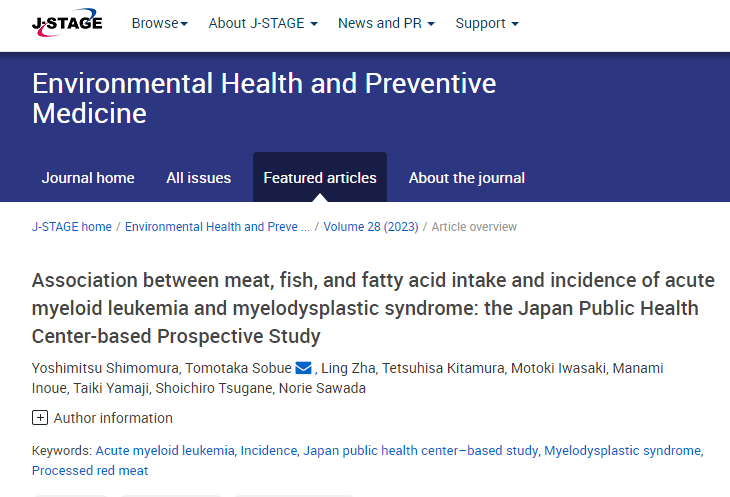
Task: Click the J-STAGE home breadcrumb link
Action: (x=72, y=227)
